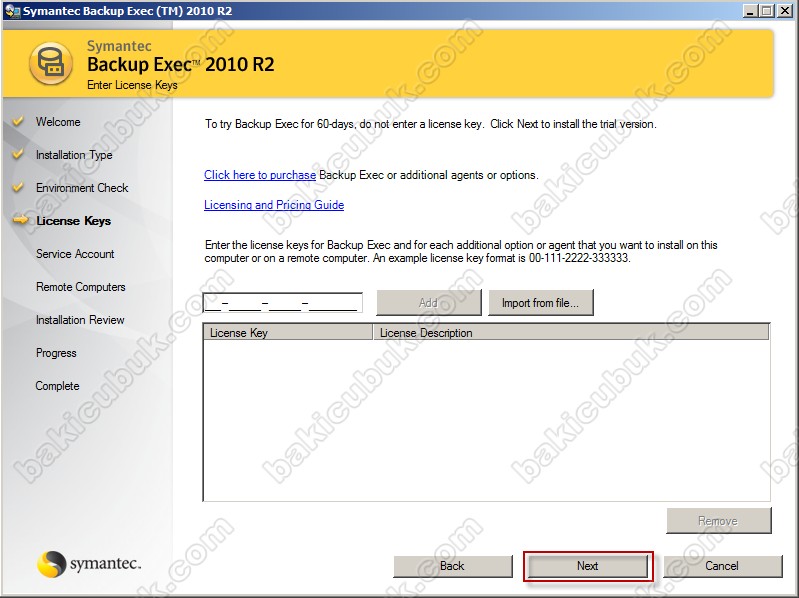The height and width of the screenshot is (598, 799).
Task: Open the Licensing and Pricing Guide link
Action: coord(274,205)
